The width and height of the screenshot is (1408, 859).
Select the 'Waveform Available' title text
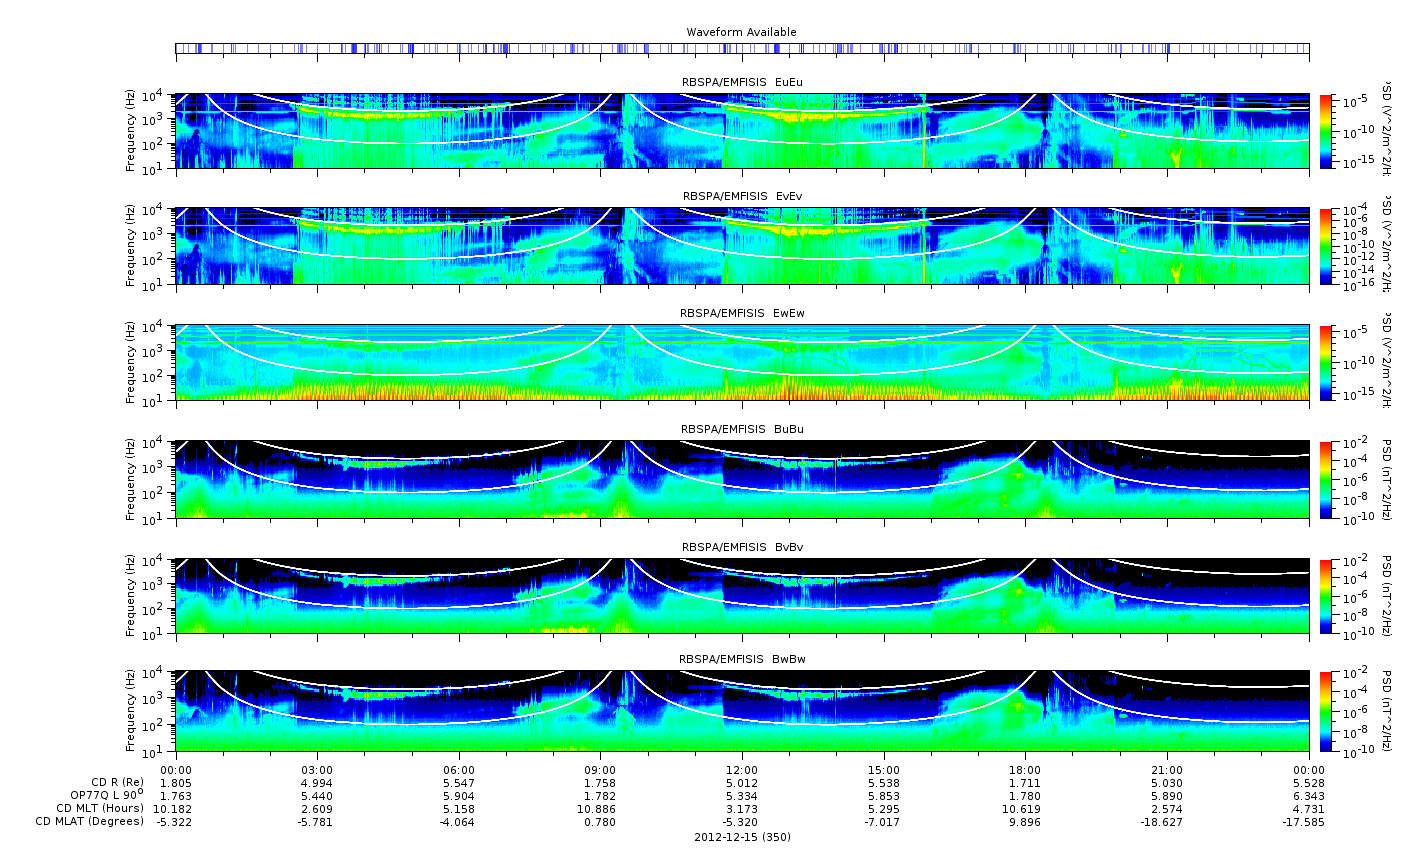pos(741,32)
